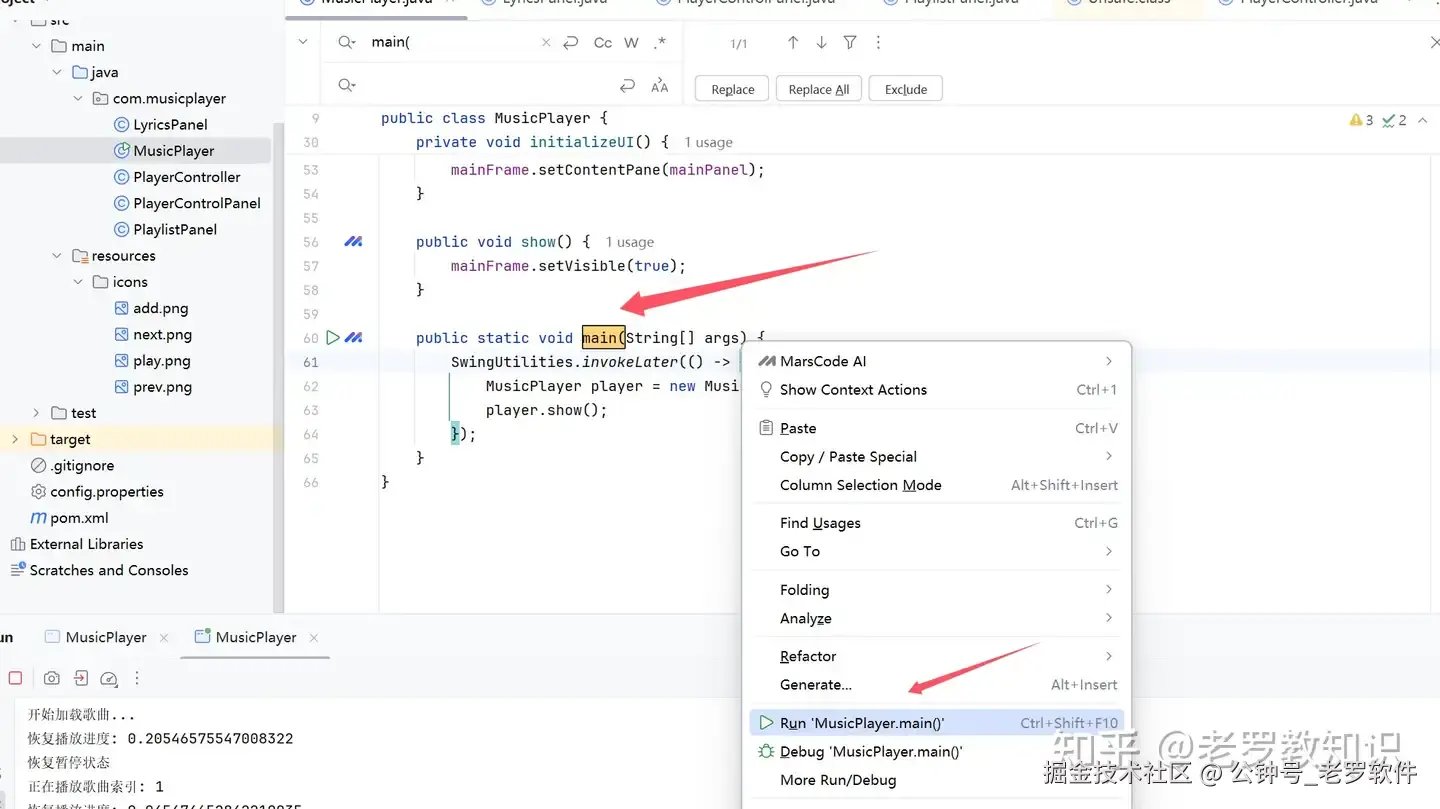Click MarsCode gutter icon on line 56

coord(353,242)
